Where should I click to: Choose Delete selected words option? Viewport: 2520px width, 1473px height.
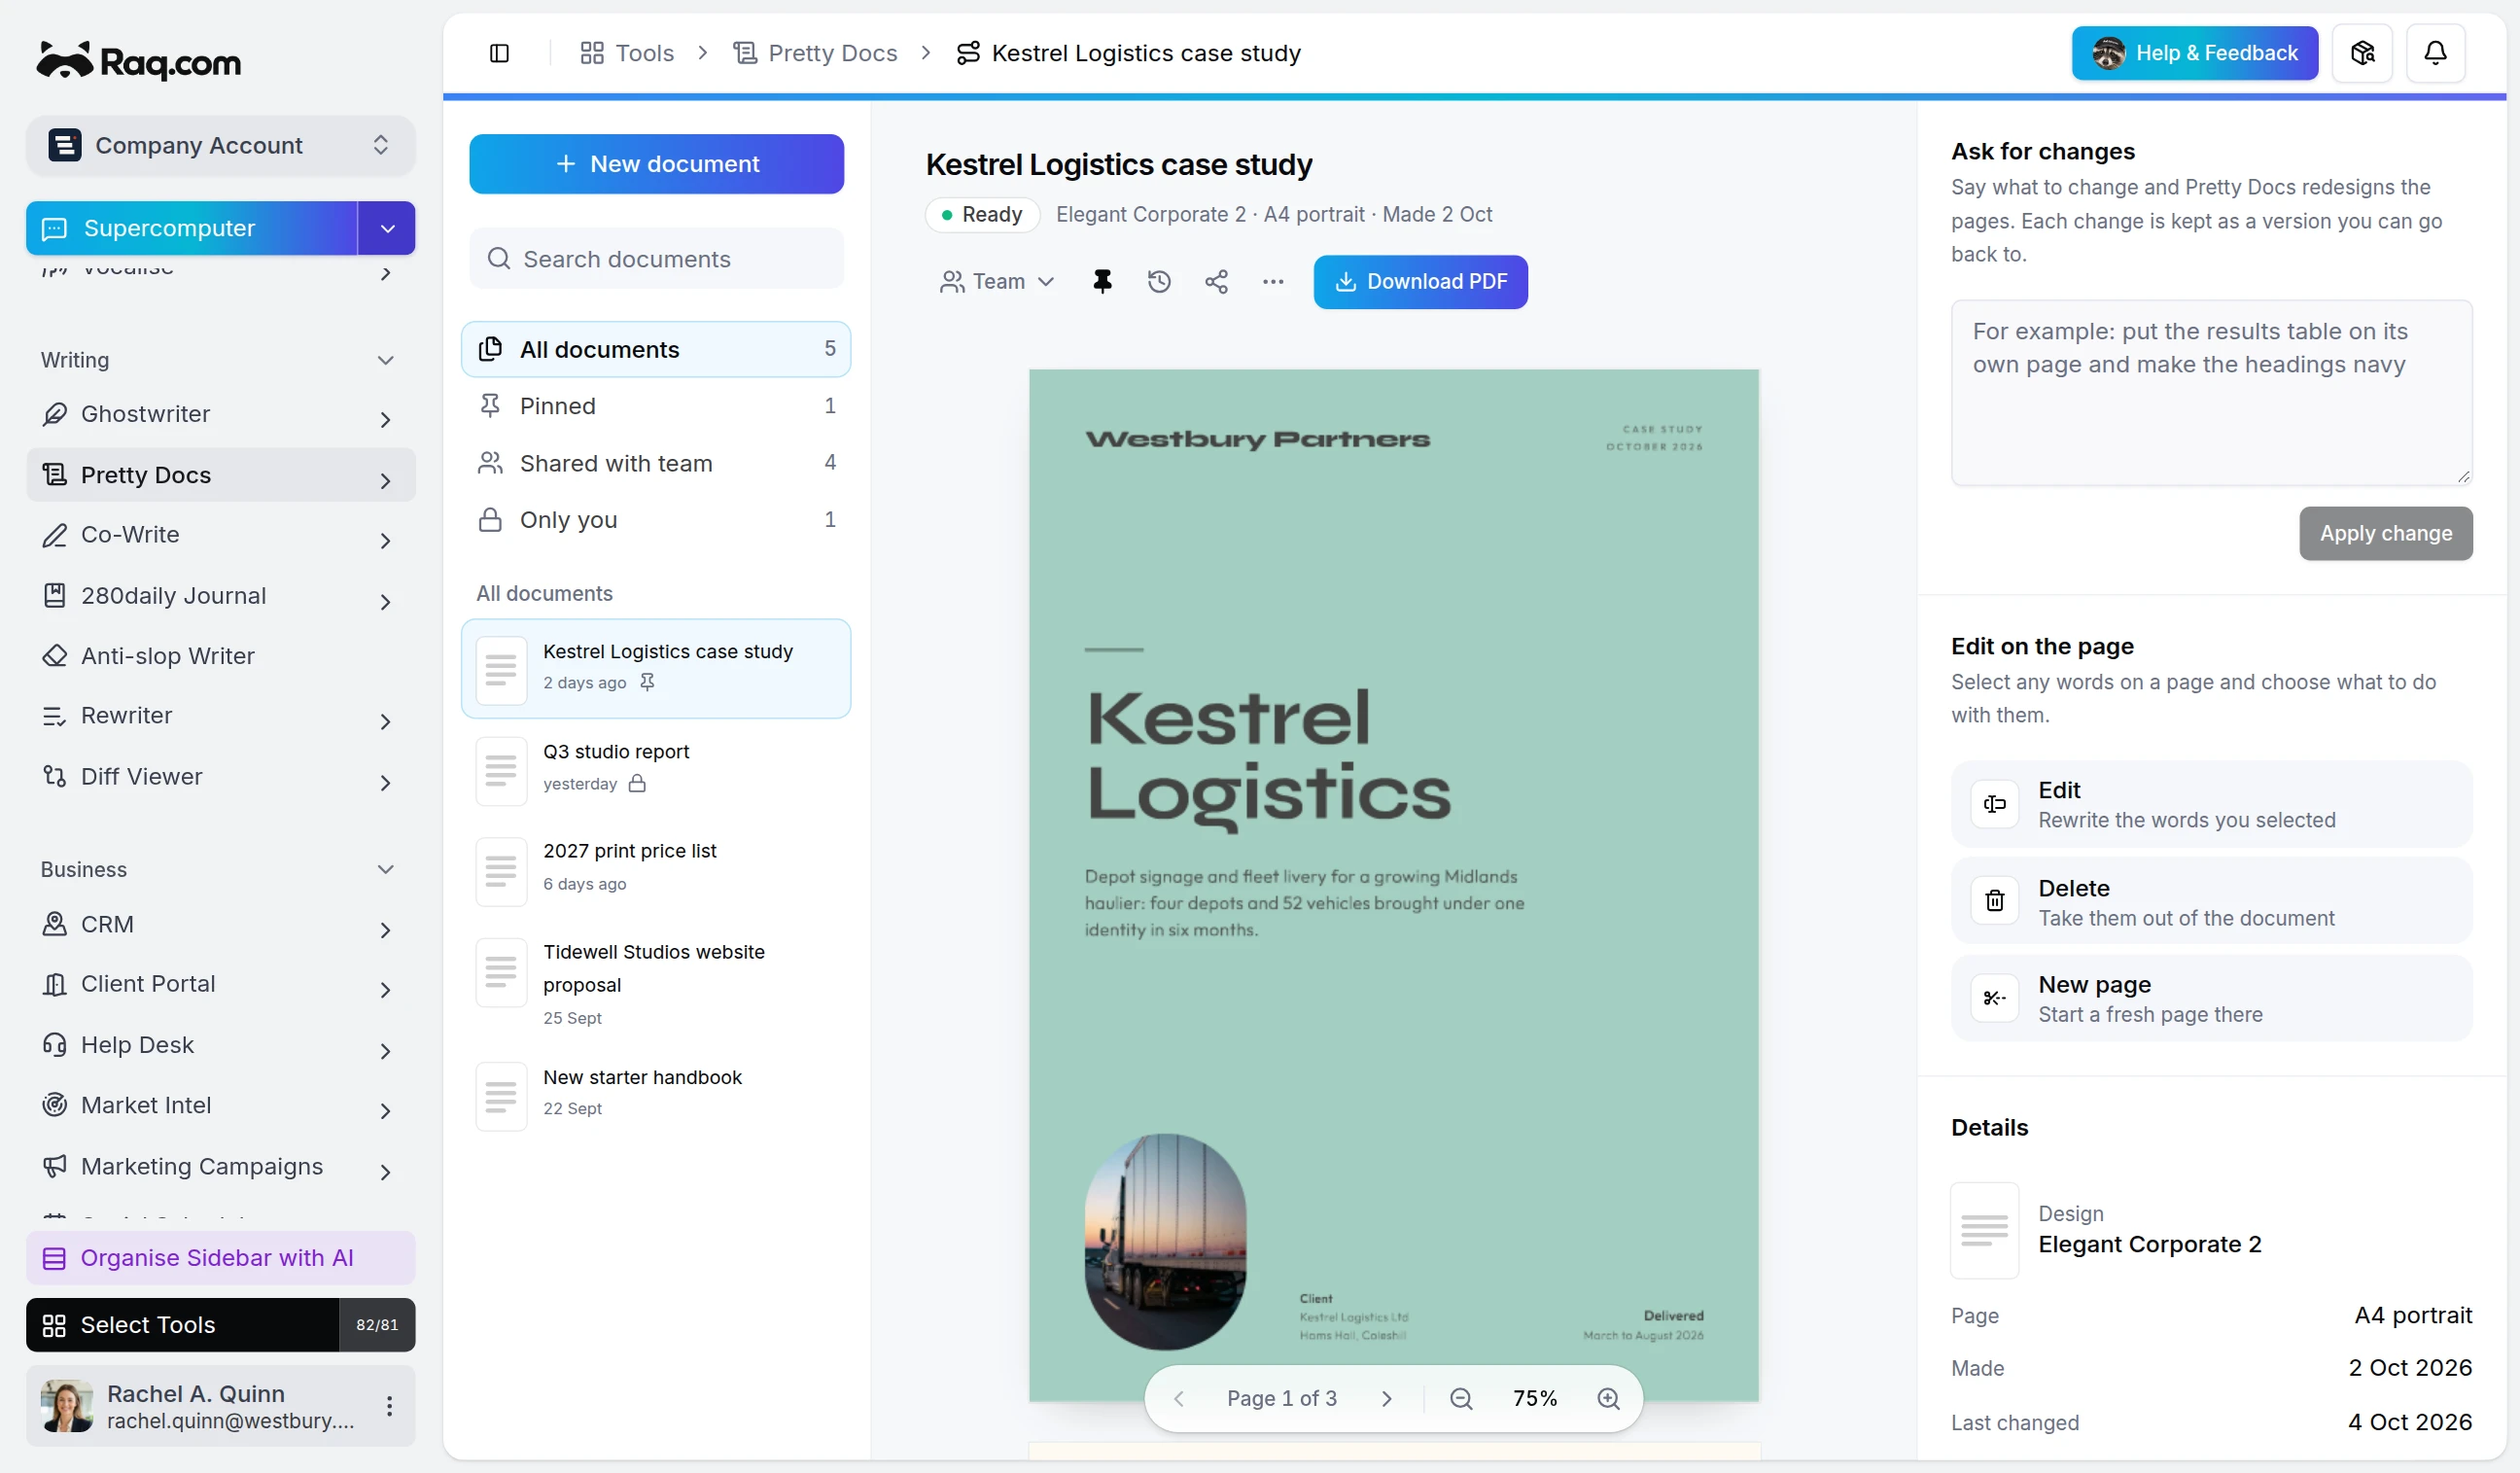point(2211,901)
